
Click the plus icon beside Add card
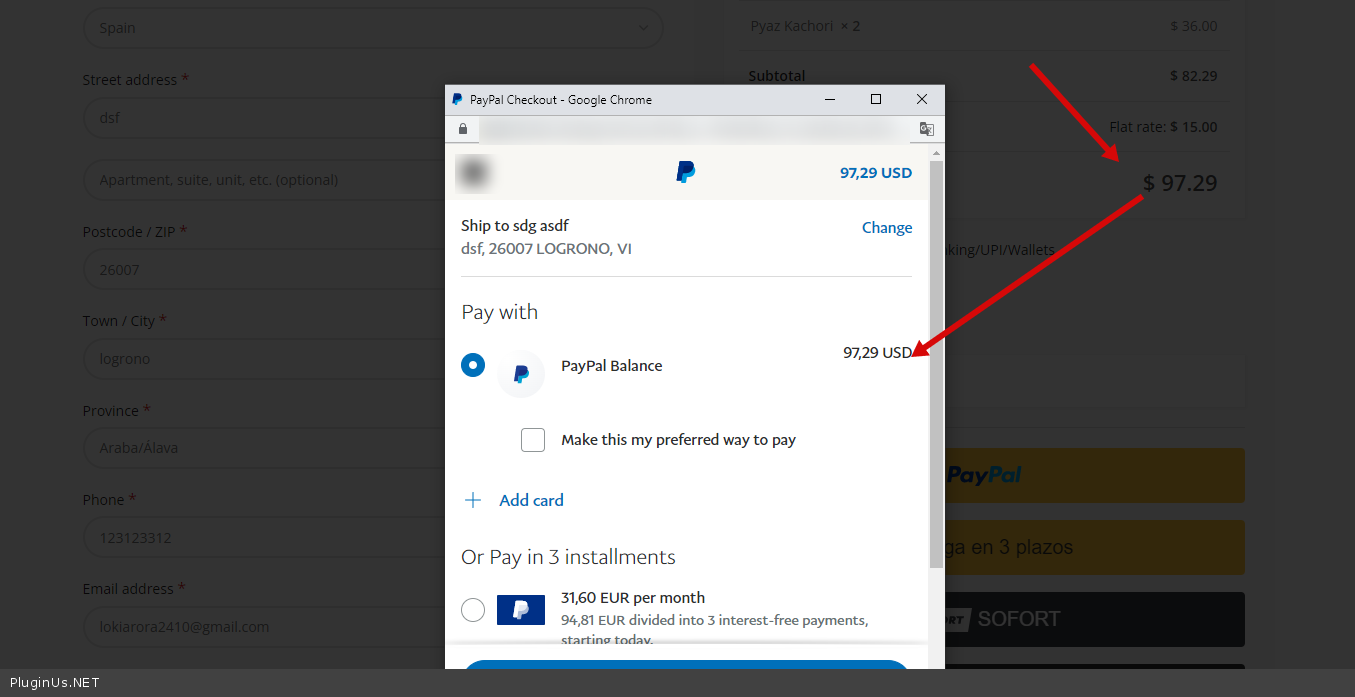(473, 500)
